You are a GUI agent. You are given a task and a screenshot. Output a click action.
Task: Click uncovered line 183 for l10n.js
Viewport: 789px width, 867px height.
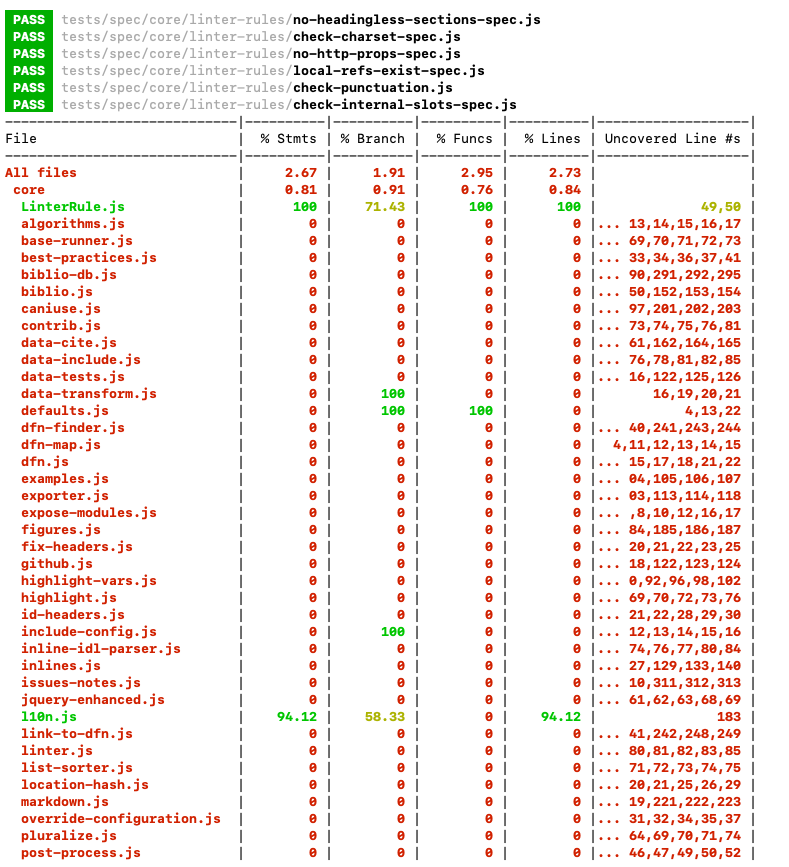729,717
